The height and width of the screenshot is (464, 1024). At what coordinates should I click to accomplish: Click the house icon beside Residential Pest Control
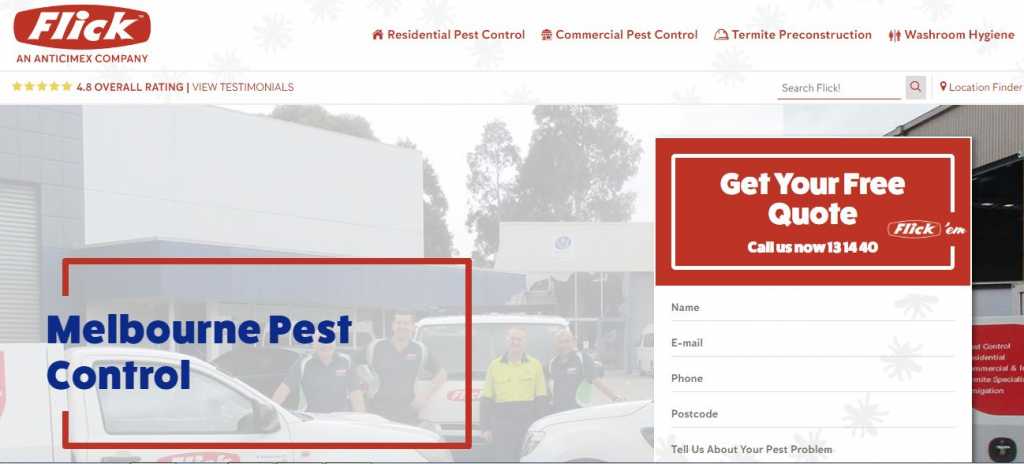point(377,35)
